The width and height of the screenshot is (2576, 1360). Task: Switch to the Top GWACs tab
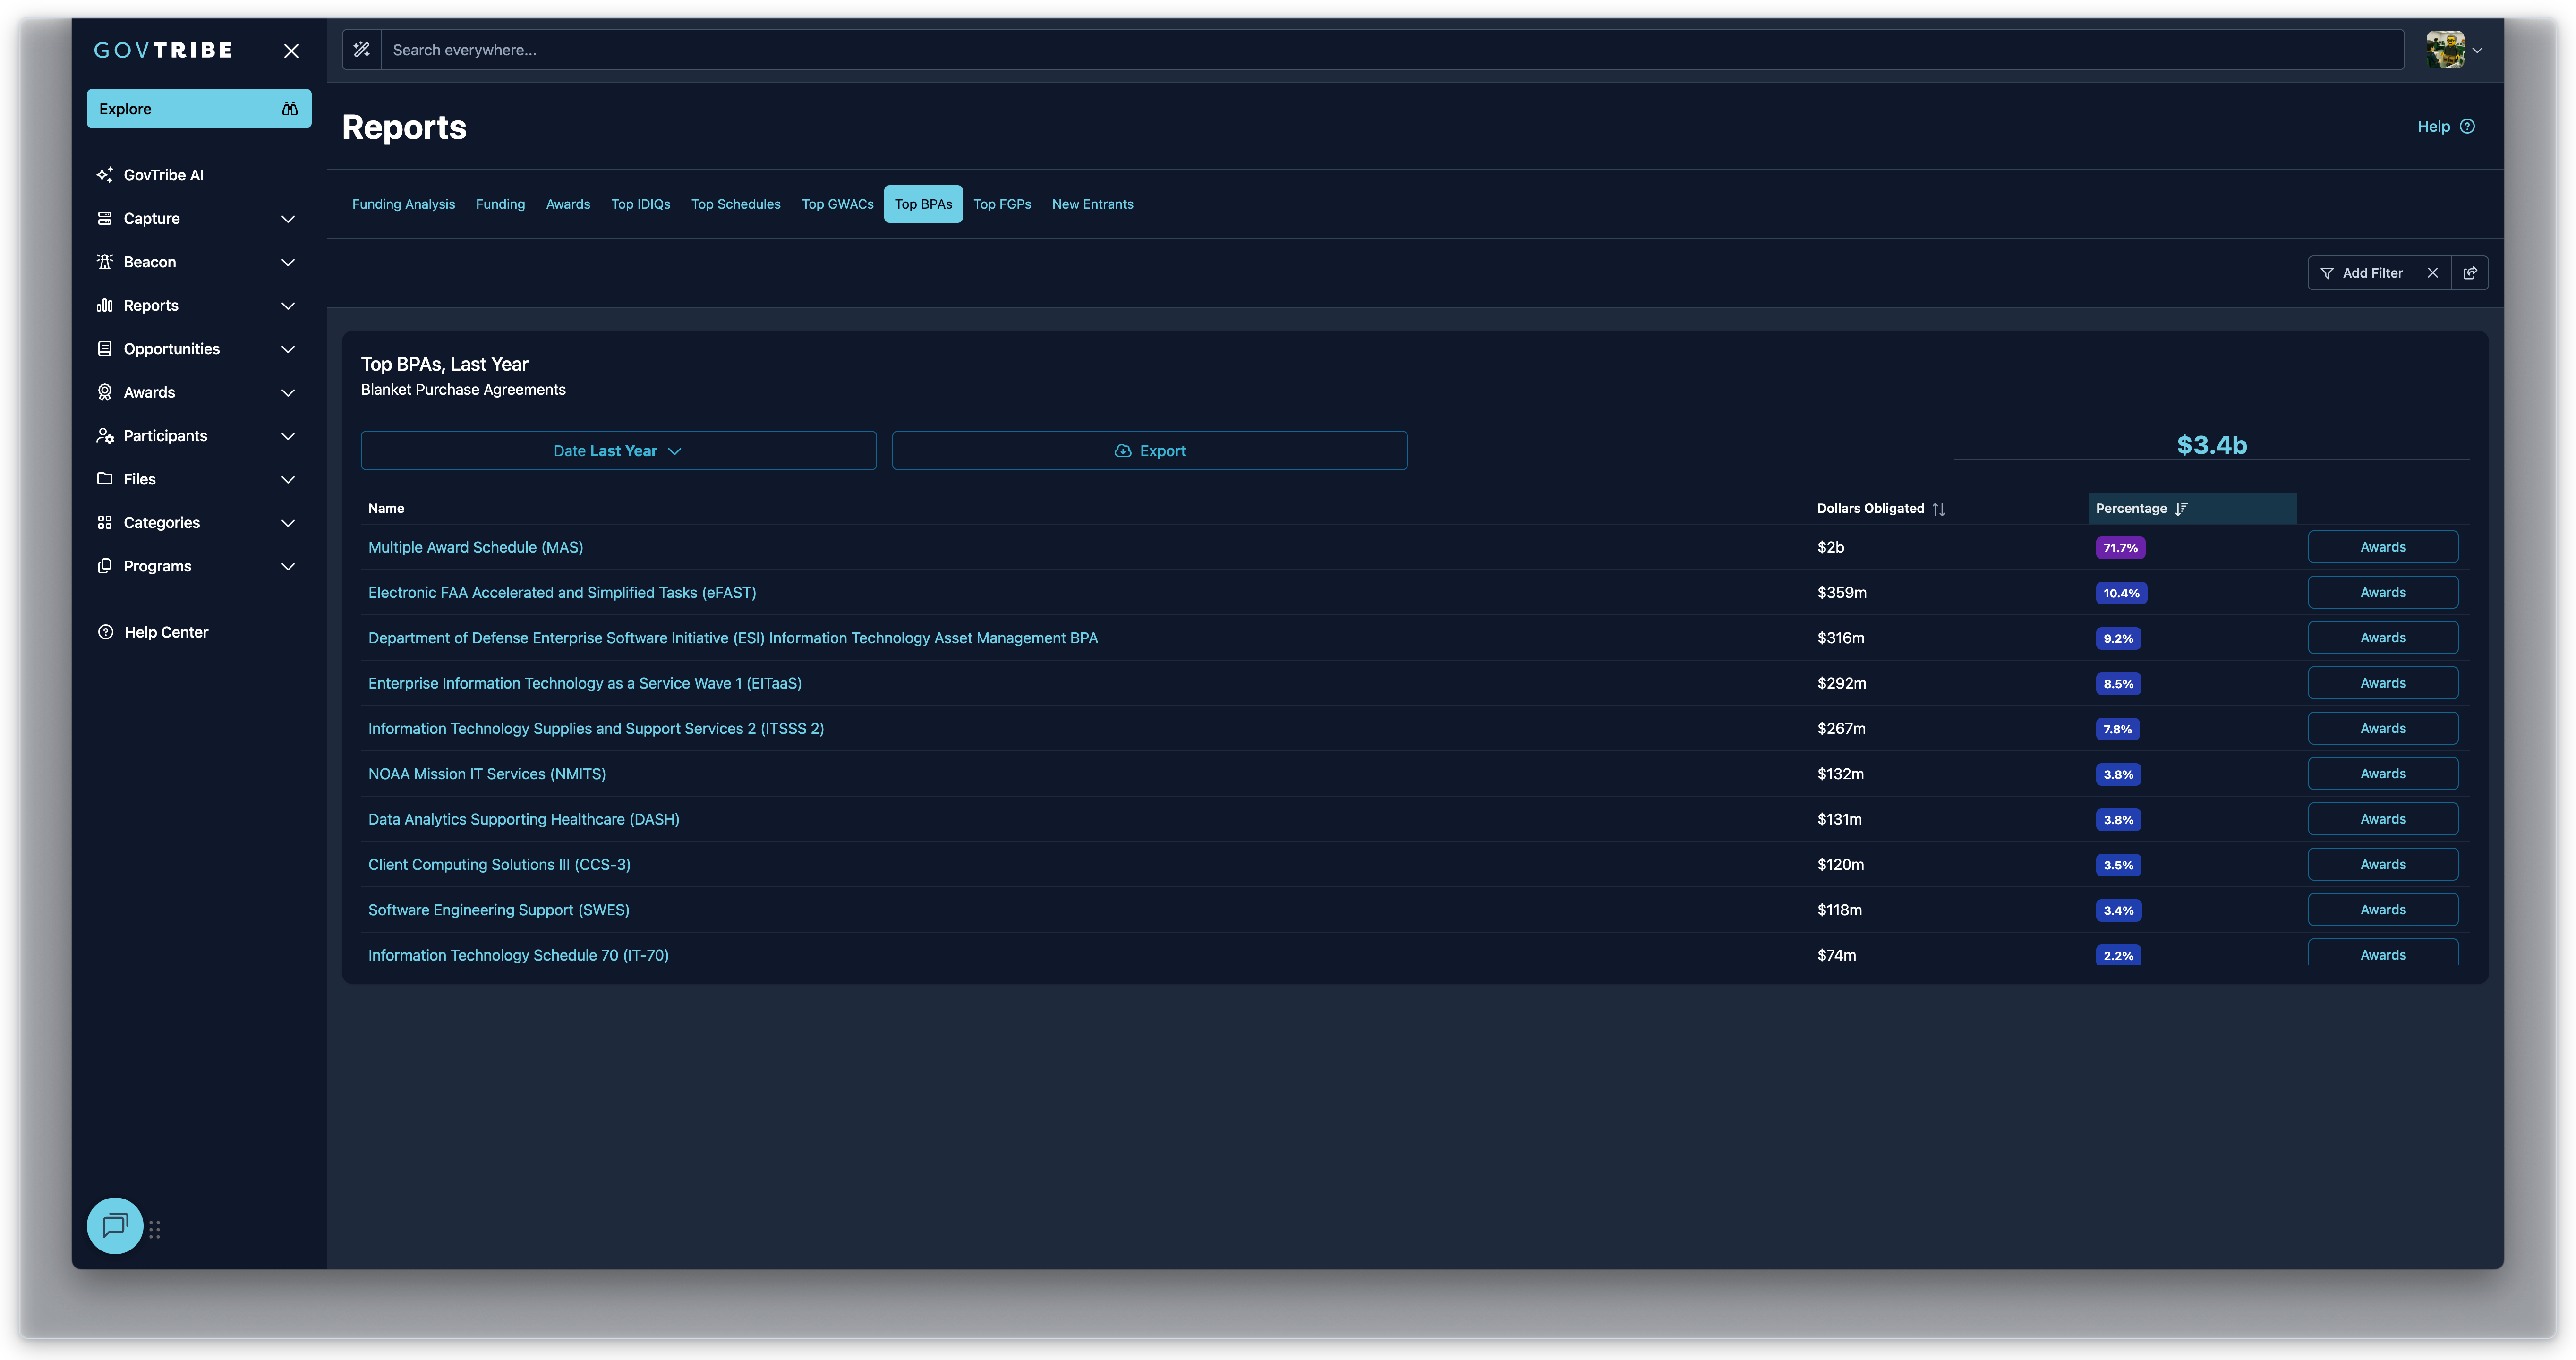tap(838, 204)
